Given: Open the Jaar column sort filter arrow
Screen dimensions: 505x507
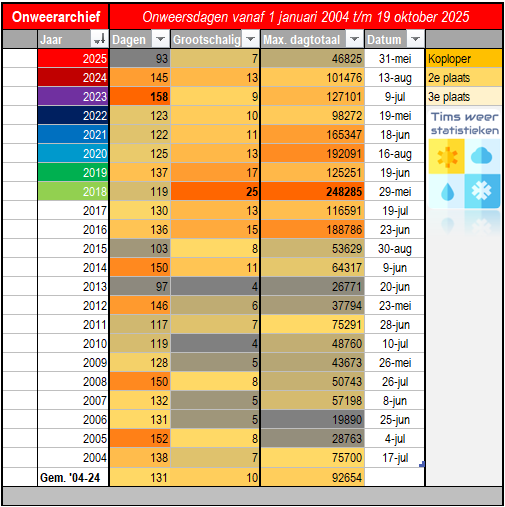Looking at the screenshot, I should tap(100, 40).
